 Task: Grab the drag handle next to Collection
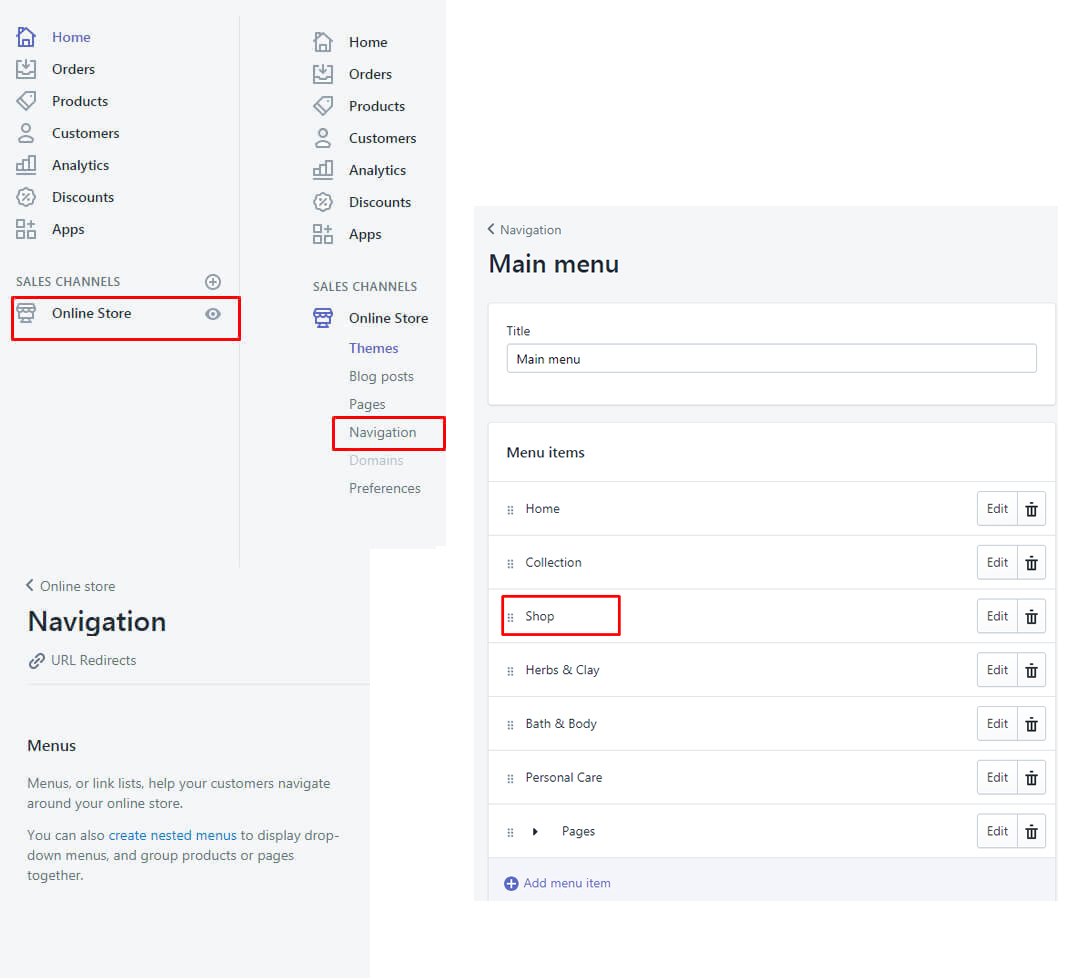click(511, 564)
